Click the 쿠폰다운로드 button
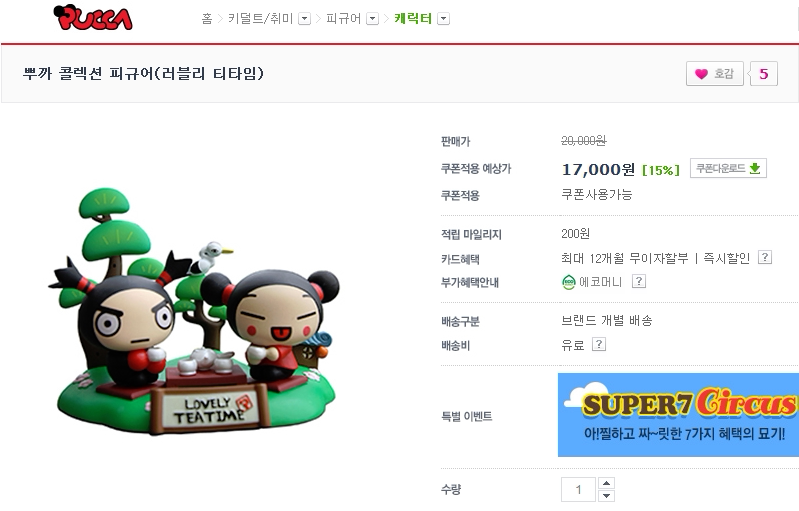 728,168
